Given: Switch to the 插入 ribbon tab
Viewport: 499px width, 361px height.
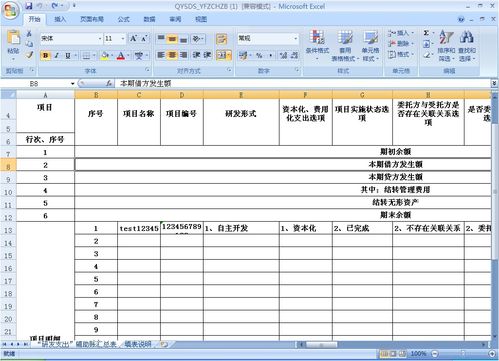Looking at the screenshot, I should (60, 19).
